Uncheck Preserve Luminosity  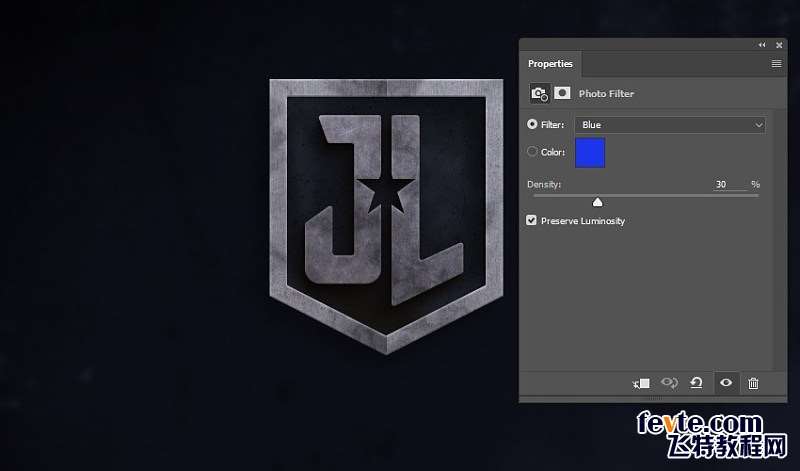click(532, 220)
